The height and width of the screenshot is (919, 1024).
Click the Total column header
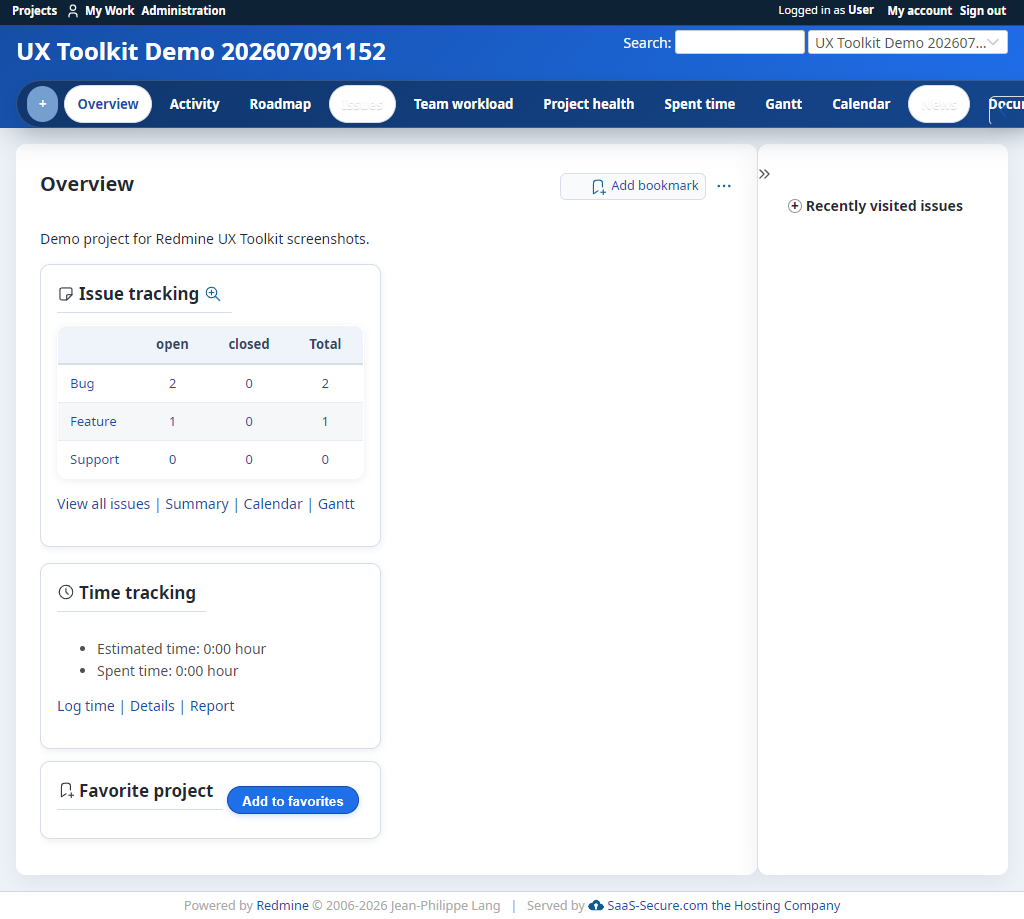[325, 344]
